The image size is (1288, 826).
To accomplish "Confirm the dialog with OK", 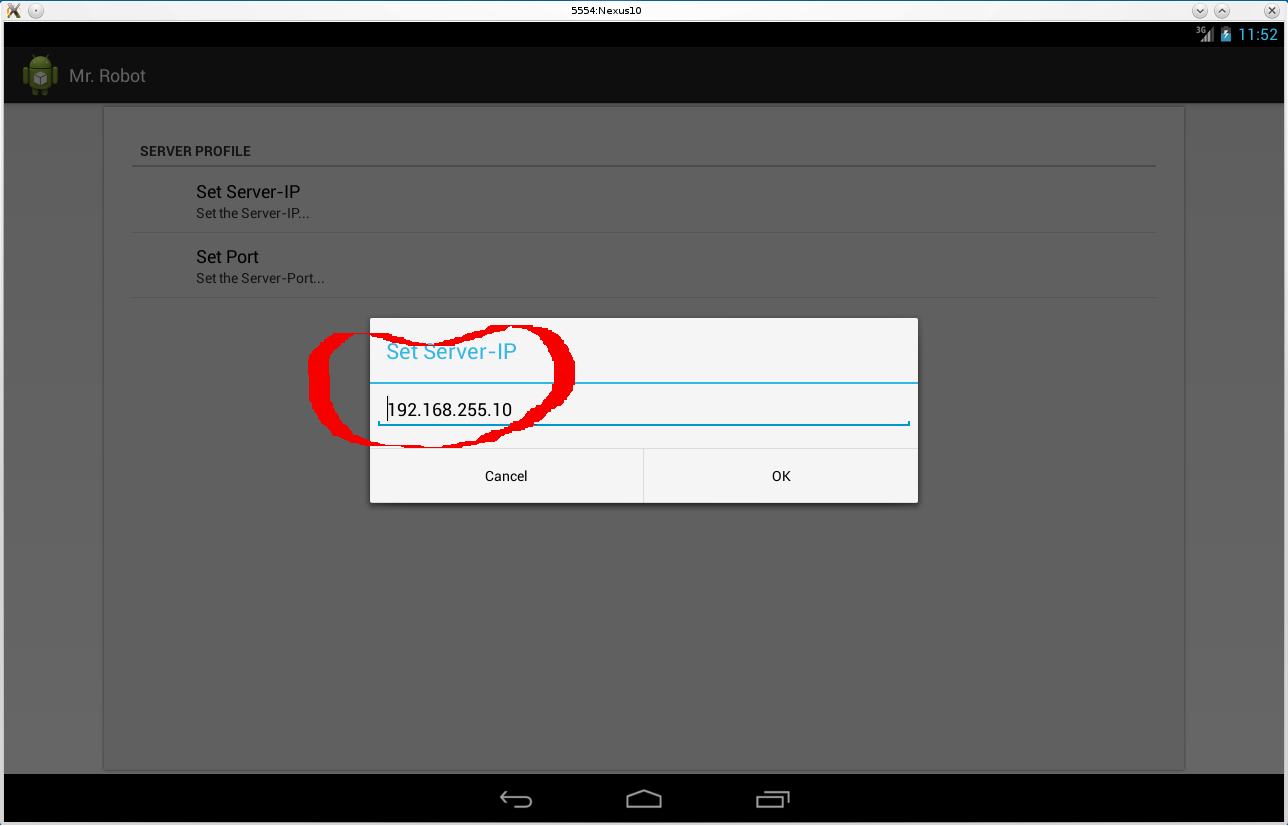I will (x=781, y=476).
